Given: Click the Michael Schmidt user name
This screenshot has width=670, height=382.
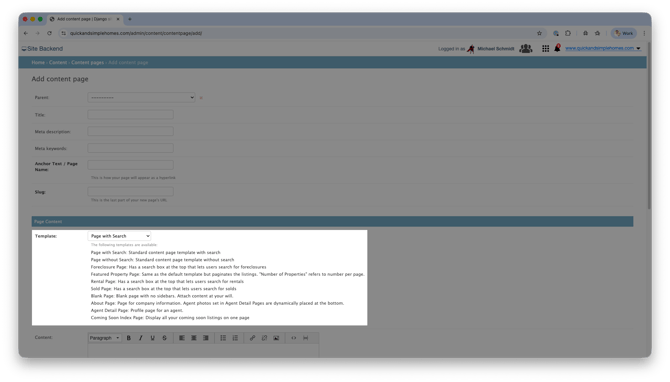Looking at the screenshot, I should pyautogui.click(x=496, y=49).
